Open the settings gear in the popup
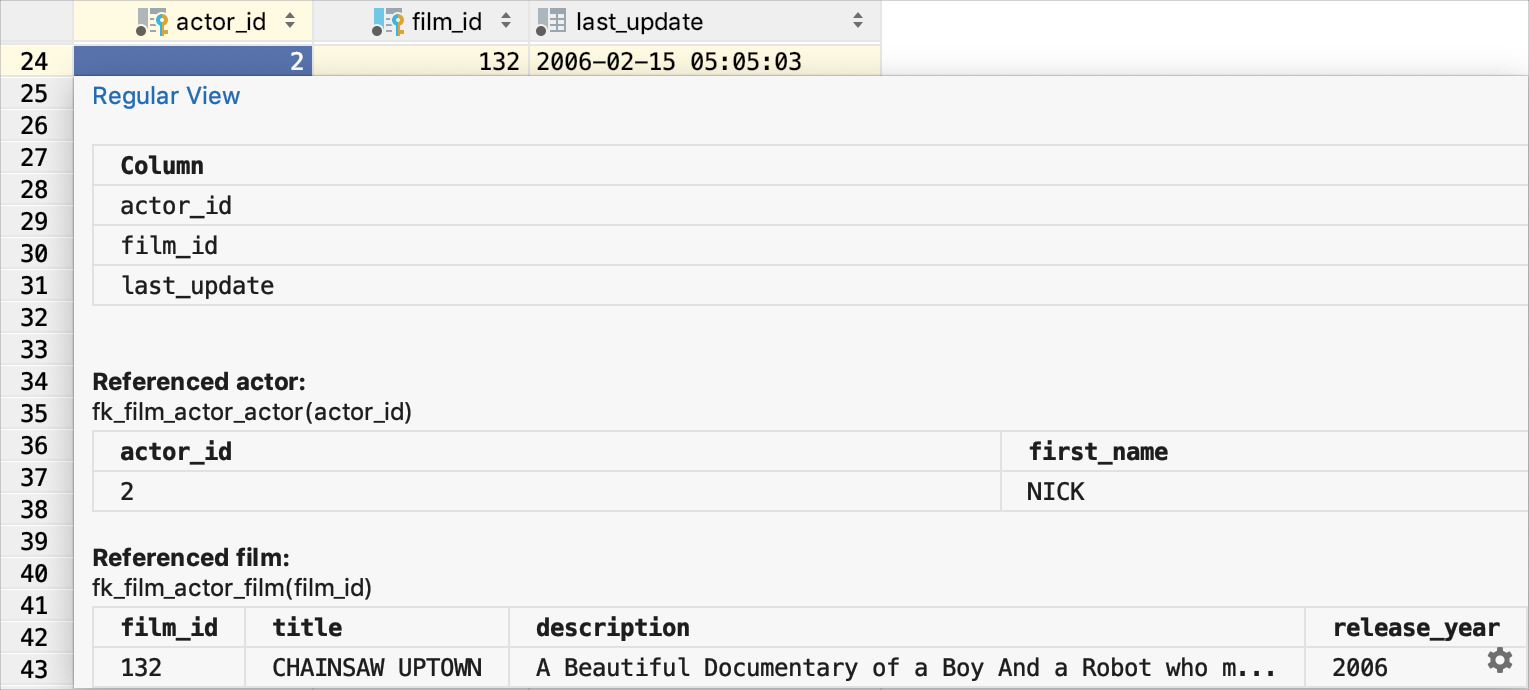Screen dimensions: 1529x690 [x=1499, y=660]
